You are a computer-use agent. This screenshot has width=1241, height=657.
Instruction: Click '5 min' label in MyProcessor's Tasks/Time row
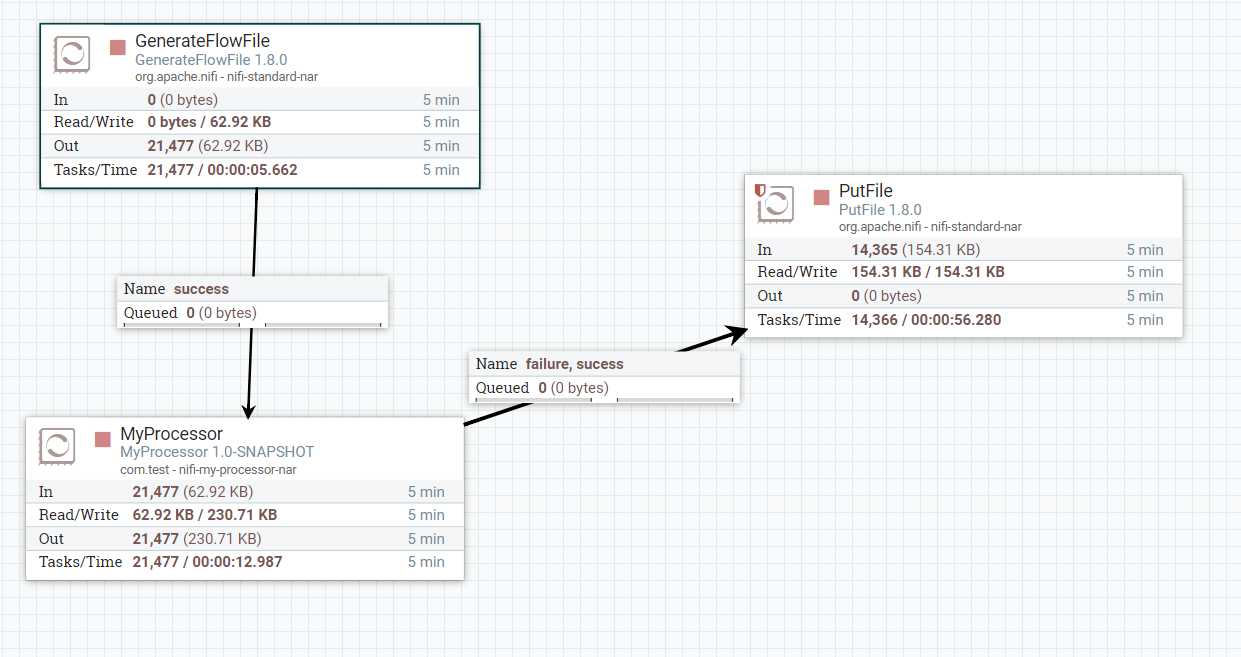pyautogui.click(x=426, y=562)
